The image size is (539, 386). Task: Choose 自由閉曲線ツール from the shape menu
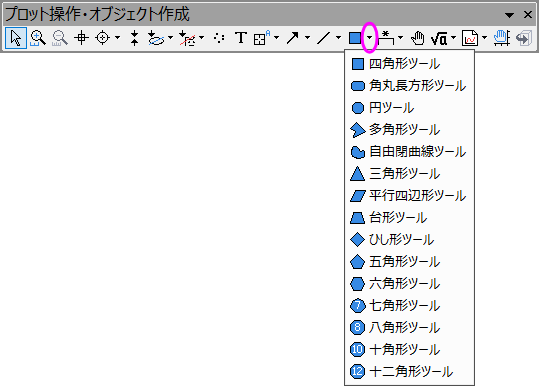click(x=409, y=152)
